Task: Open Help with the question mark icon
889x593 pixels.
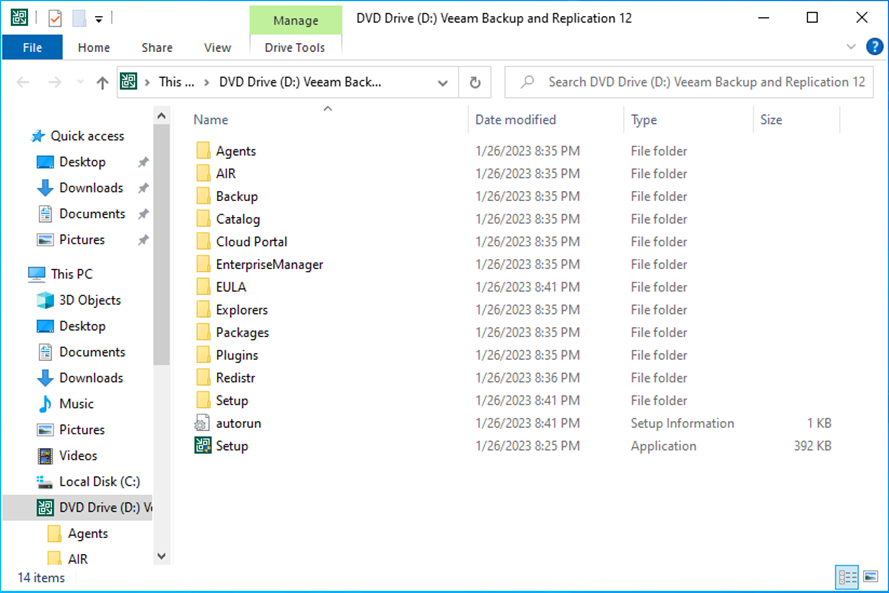Action: tap(874, 46)
